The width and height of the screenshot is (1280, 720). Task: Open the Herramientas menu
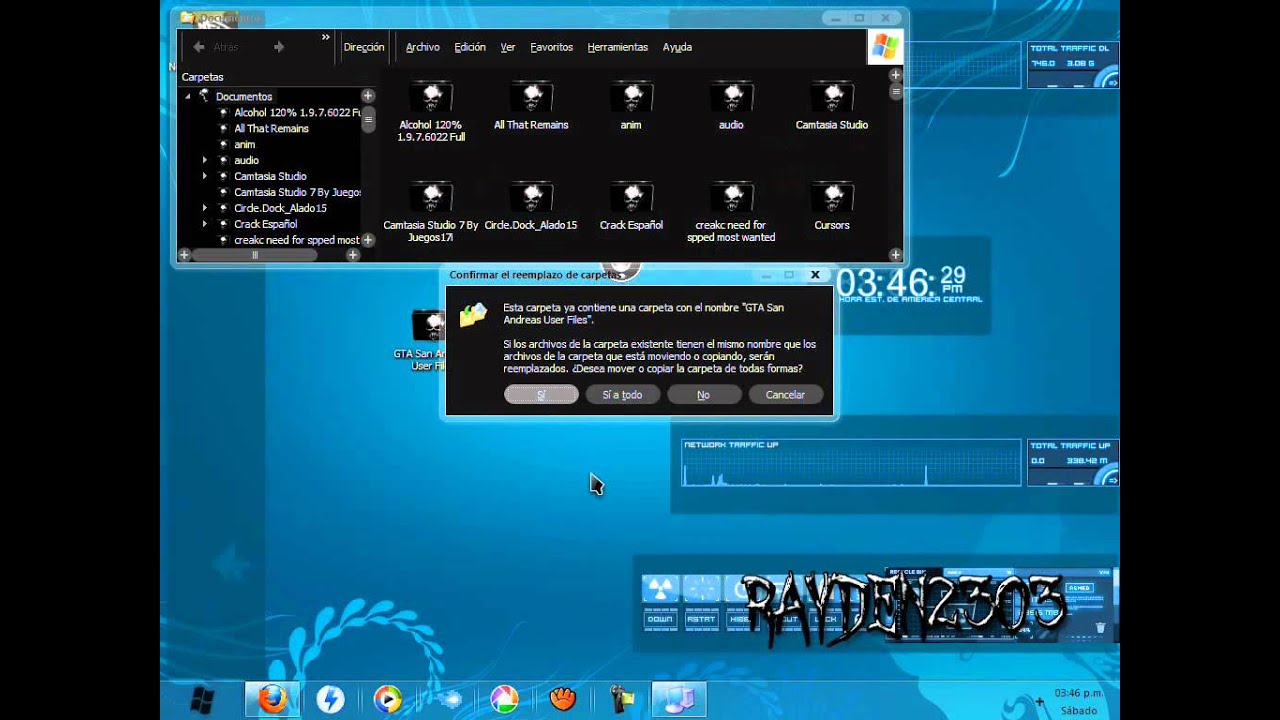coord(617,47)
